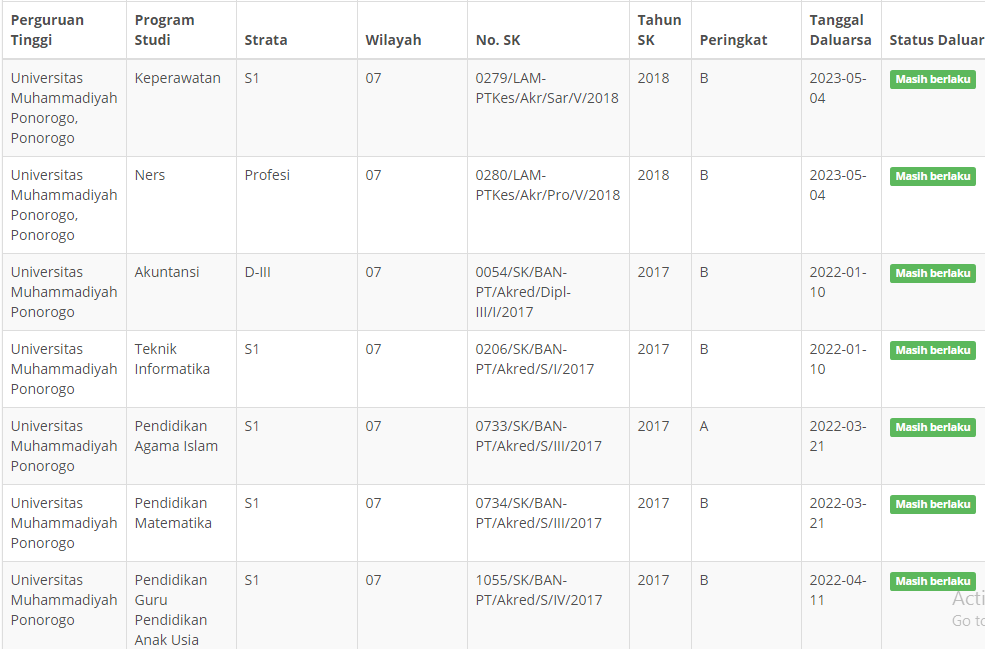Image resolution: width=985 pixels, height=649 pixels.
Task: Select the Keperawatan program cell
Action: (x=178, y=78)
